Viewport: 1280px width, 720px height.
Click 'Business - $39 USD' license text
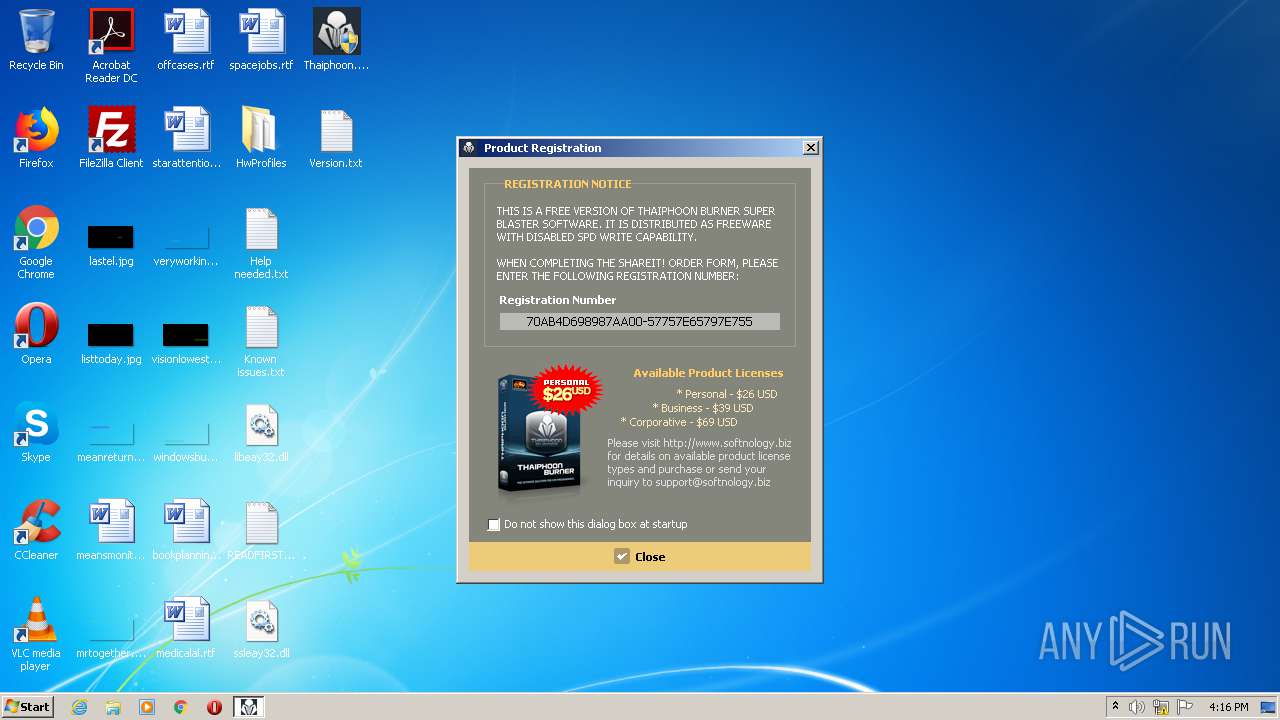tap(703, 408)
